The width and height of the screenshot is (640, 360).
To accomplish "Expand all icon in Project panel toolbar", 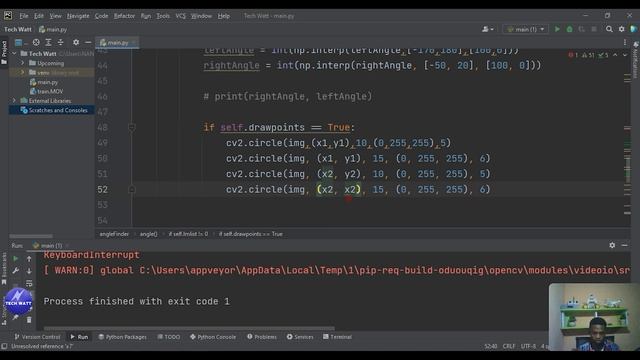I will [48, 42].
